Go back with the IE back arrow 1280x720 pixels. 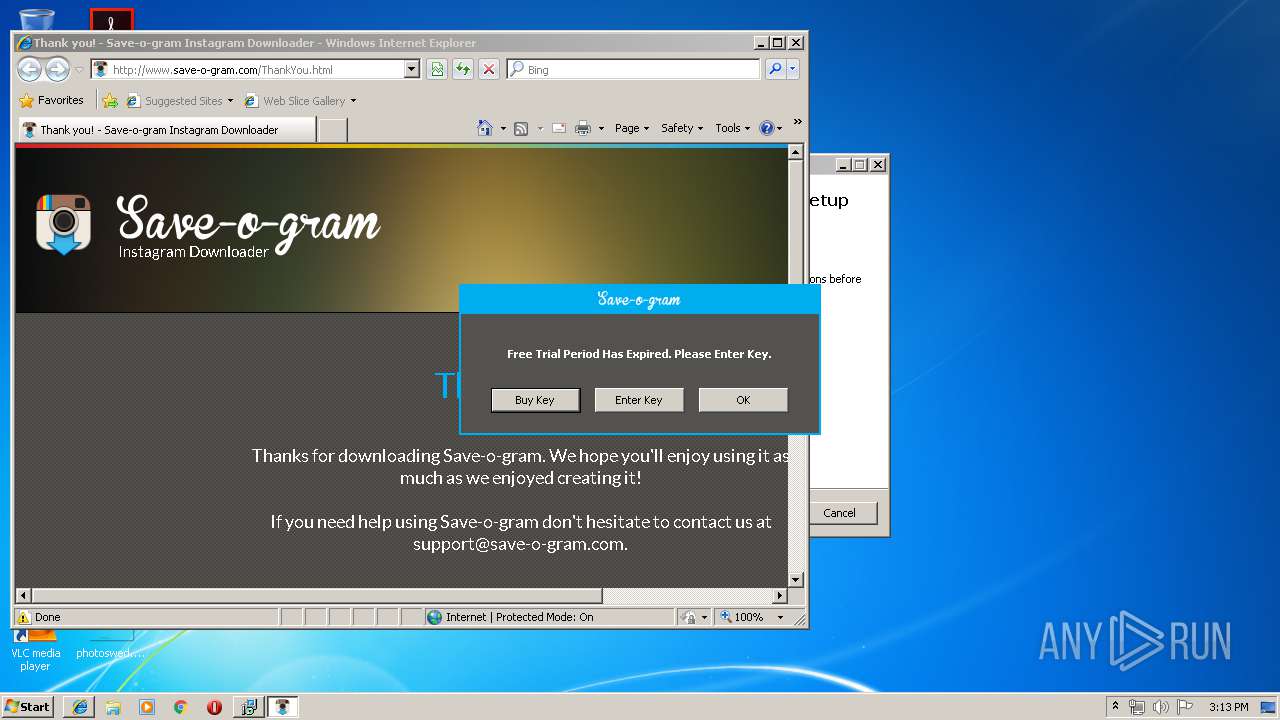click(x=30, y=69)
